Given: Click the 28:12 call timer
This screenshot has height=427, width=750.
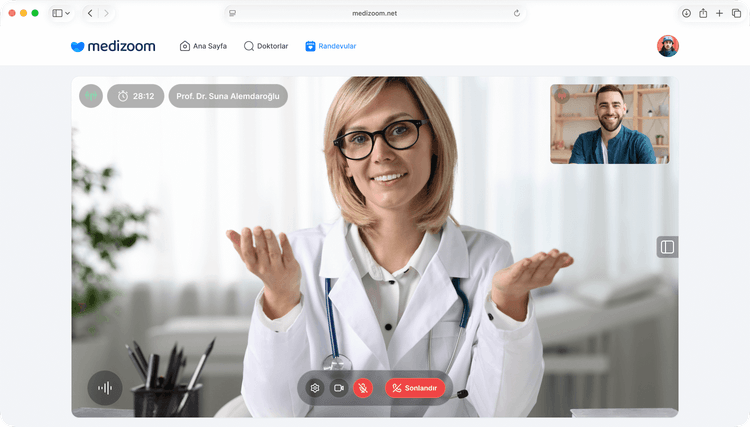Looking at the screenshot, I should pyautogui.click(x=136, y=96).
